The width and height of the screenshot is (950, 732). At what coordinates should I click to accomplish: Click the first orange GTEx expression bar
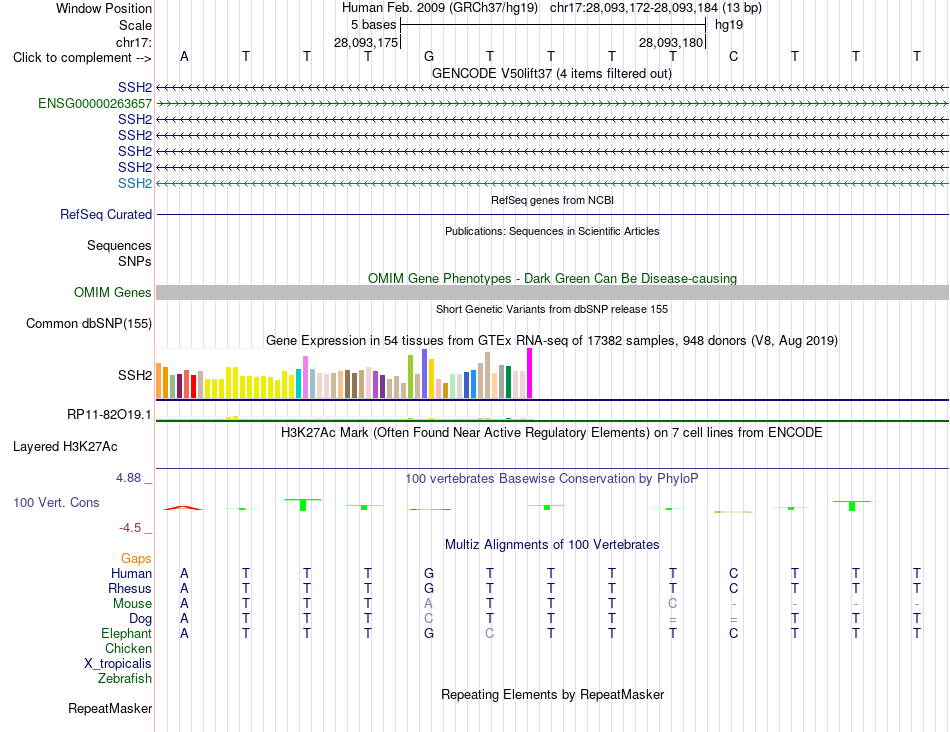point(159,381)
